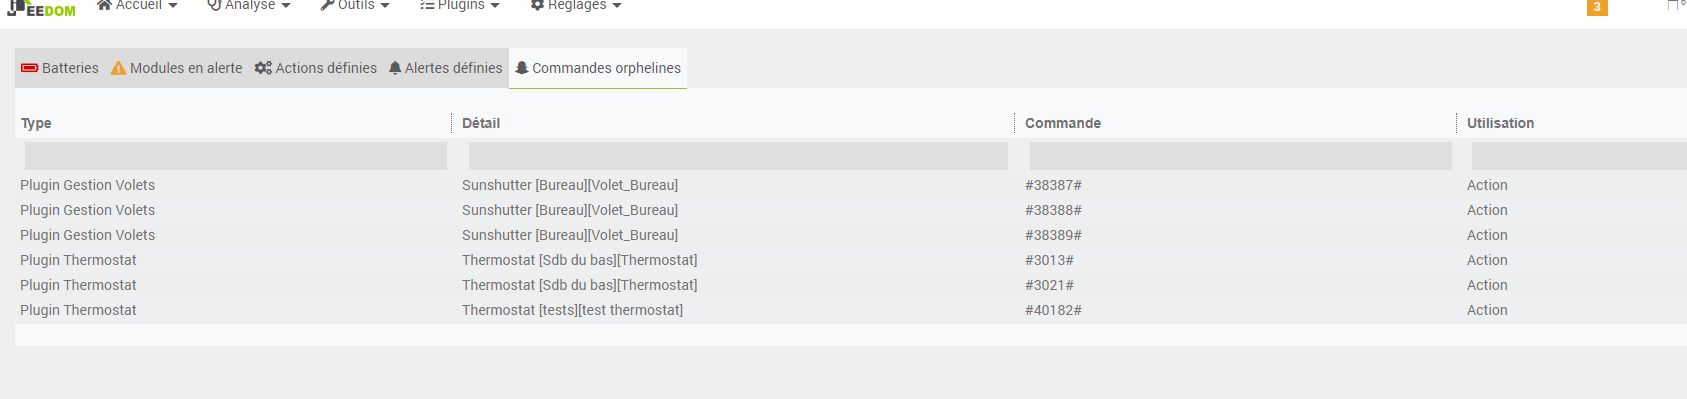This screenshot has width=1687, height=399.
Task: Expand the Accueil dropdown menu
Action: click(x=137, y=5)
